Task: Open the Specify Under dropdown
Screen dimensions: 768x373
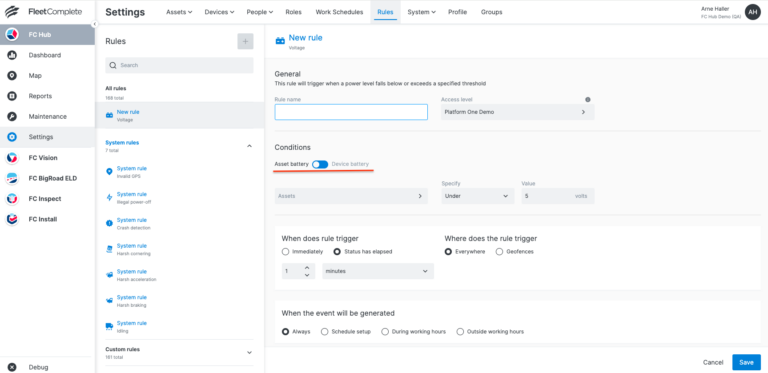Action: pyautogui.click(x=478, y=196)
